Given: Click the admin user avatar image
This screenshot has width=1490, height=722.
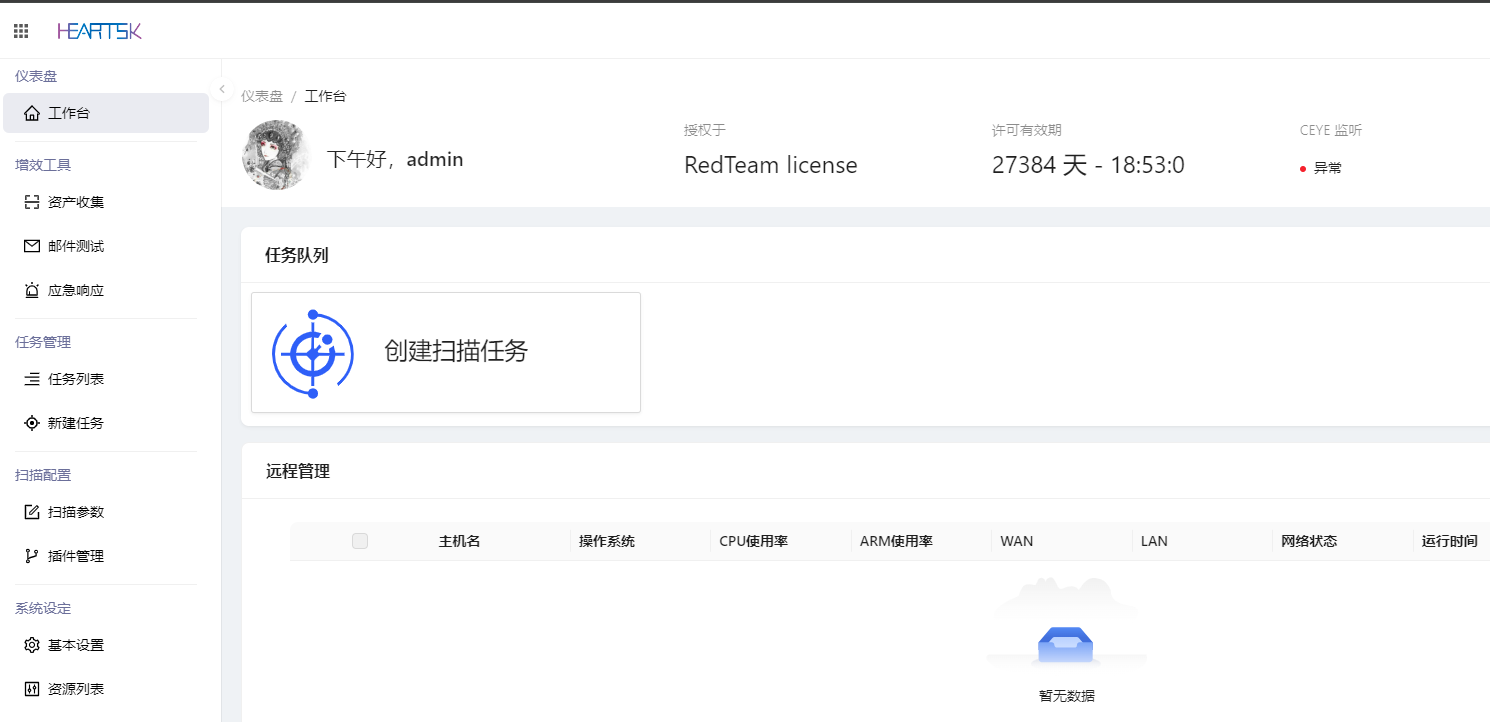Looking at the screenshot, I should point(276,156).
